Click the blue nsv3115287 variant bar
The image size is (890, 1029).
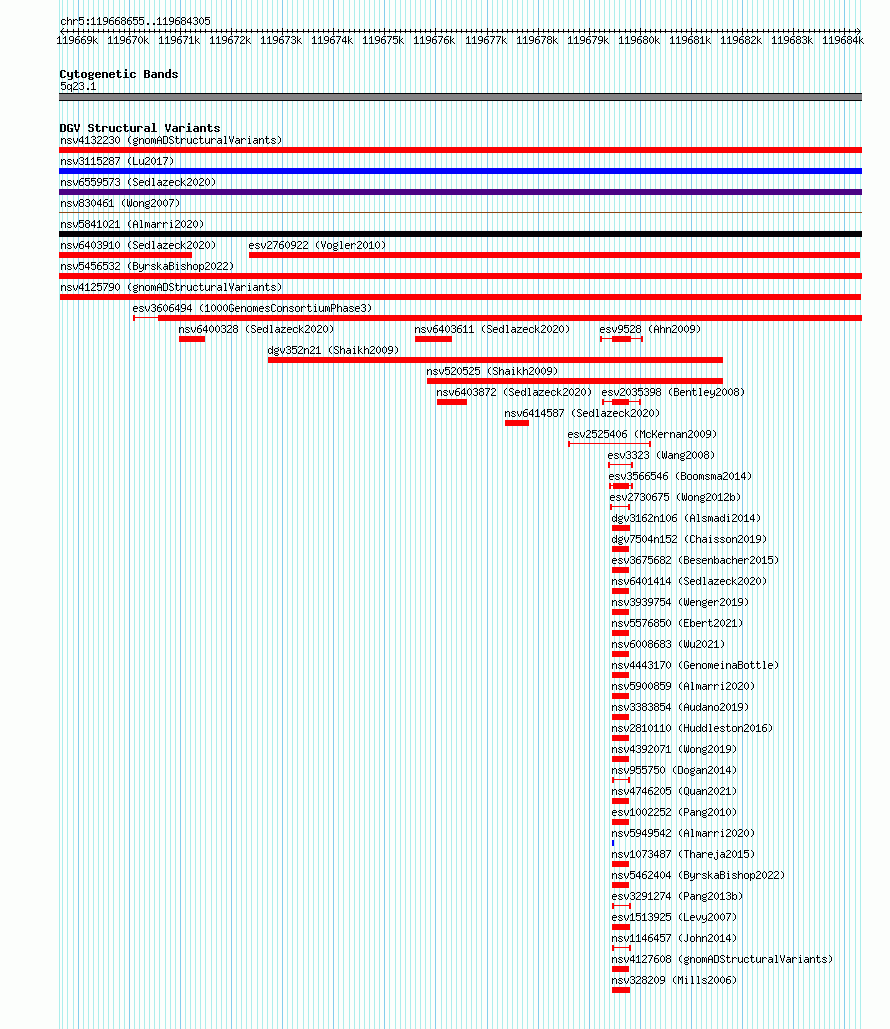(460, 171)
